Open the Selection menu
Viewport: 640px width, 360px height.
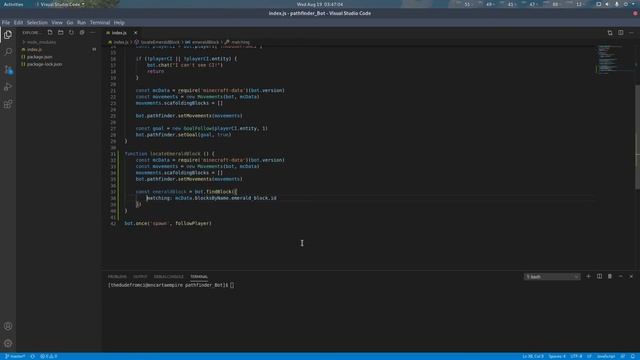click(37, 22)
